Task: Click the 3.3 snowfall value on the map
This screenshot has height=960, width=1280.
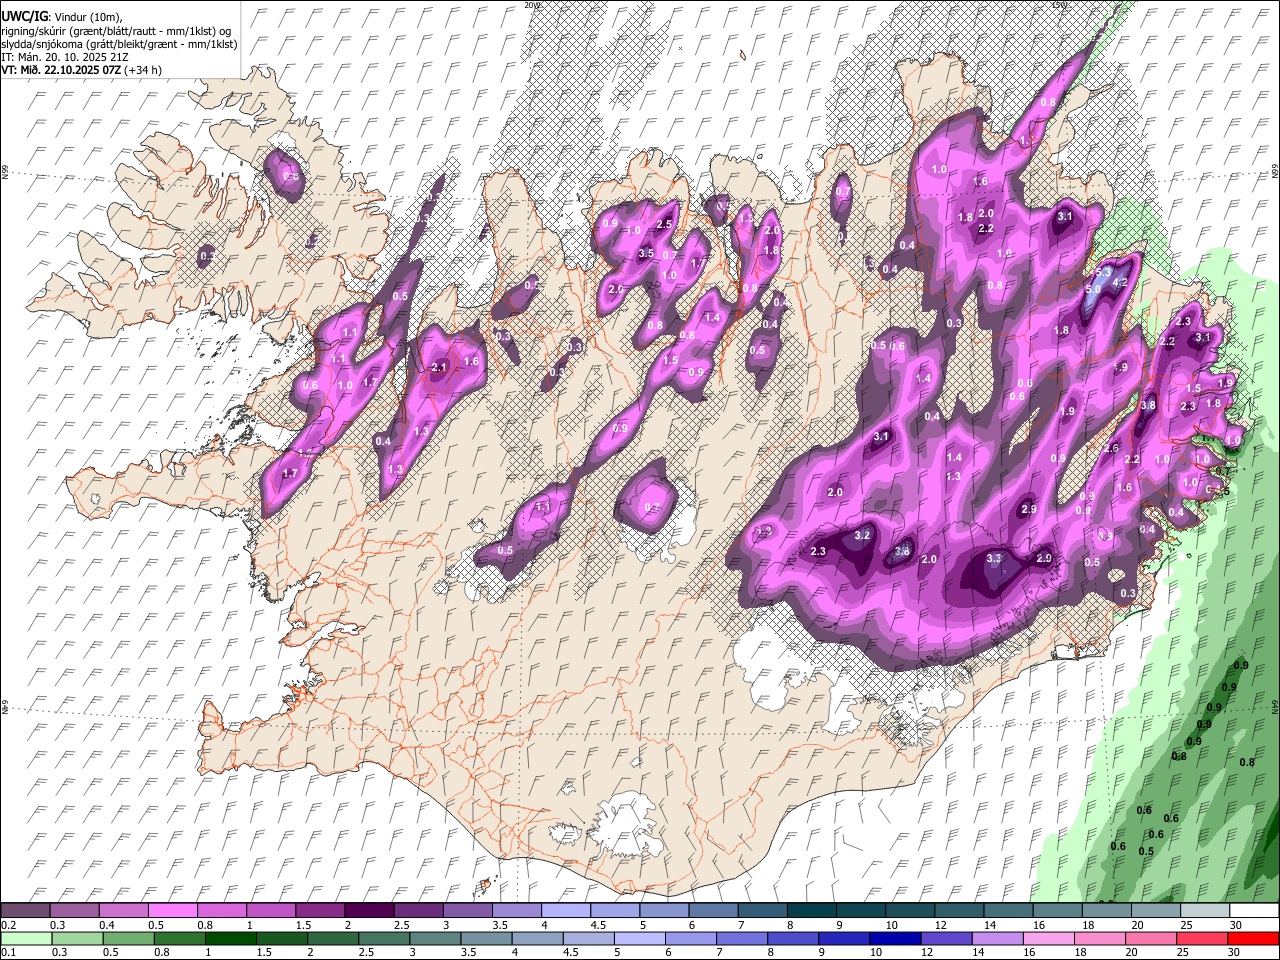Action: tap(994, 559)
